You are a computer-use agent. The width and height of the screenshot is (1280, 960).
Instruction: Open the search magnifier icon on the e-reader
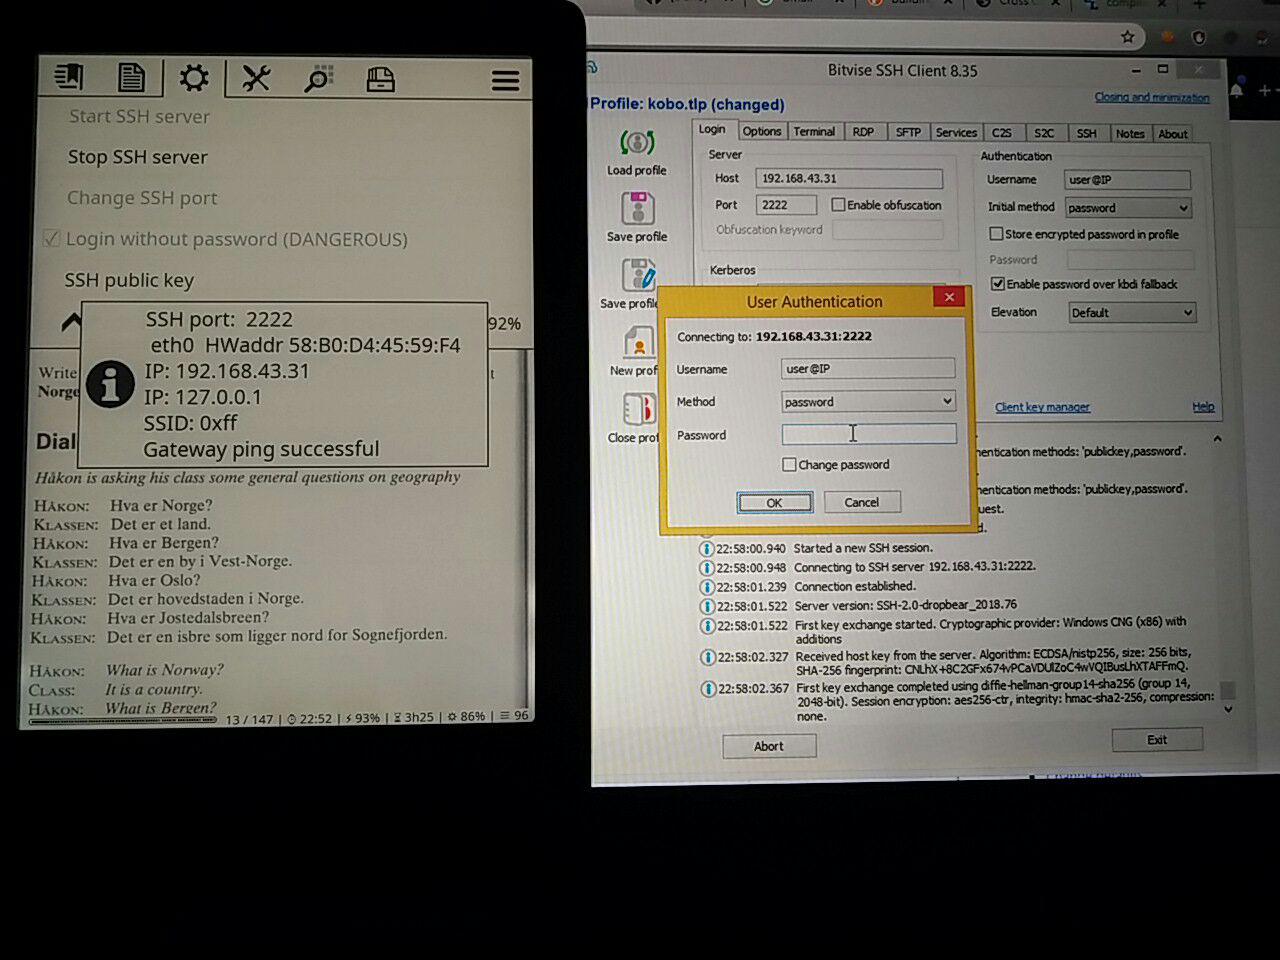(x=318, y=77)
